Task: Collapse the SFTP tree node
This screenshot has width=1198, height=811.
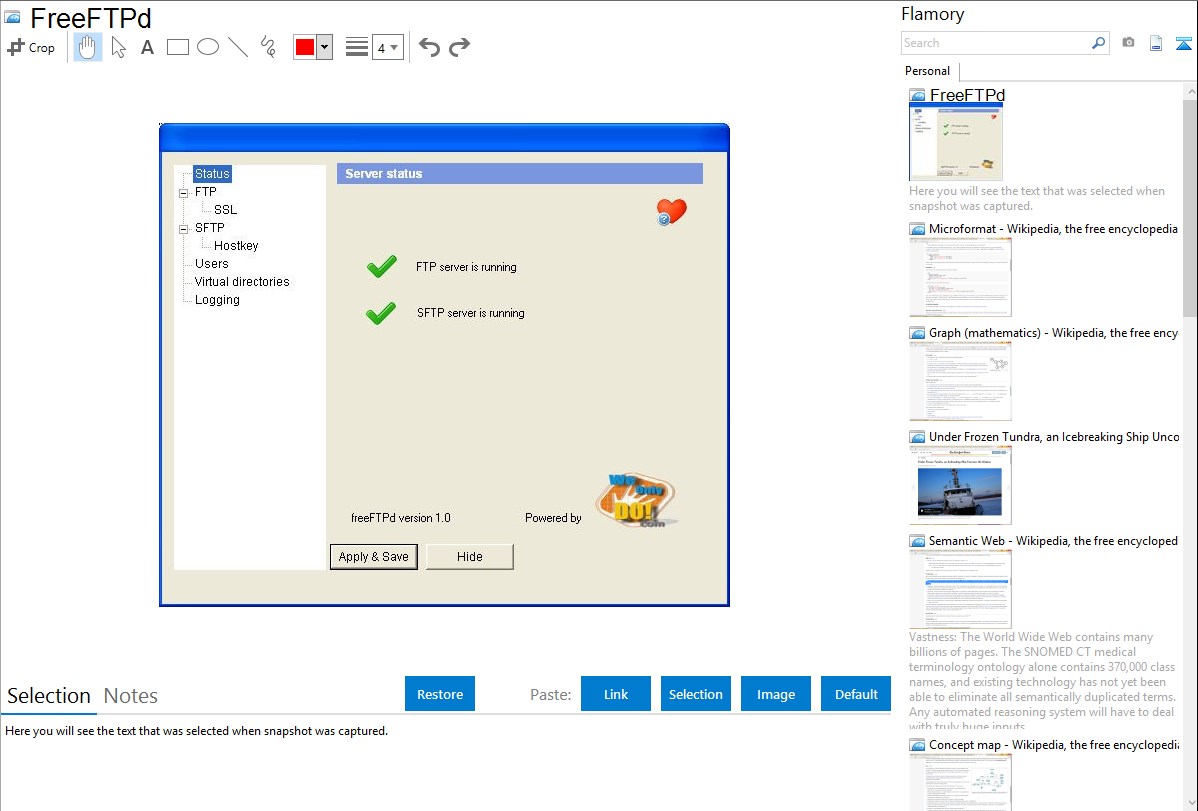Action: point(183,229)
